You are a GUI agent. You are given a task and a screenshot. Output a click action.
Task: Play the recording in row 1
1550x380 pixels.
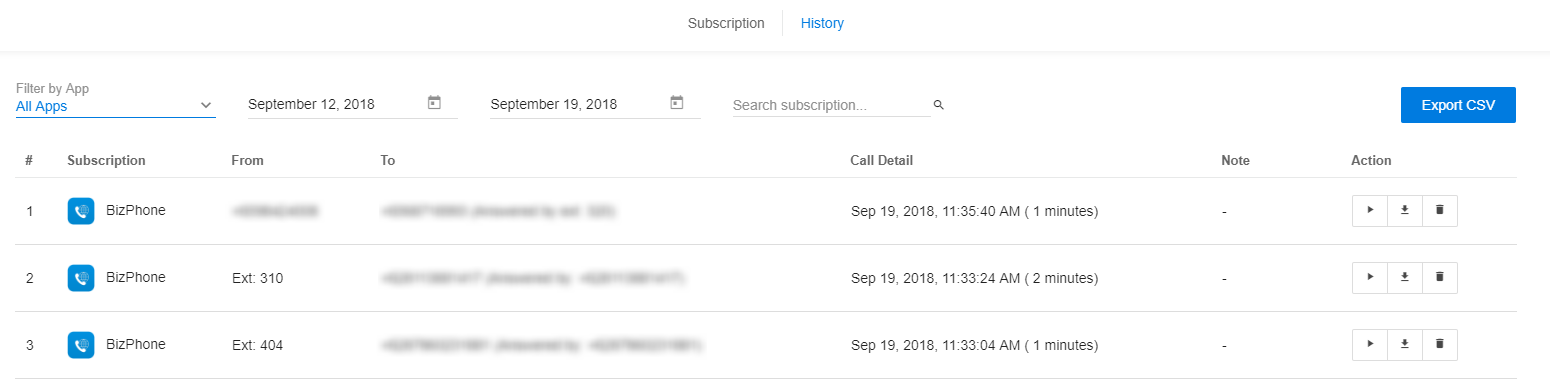point(1370,211)
